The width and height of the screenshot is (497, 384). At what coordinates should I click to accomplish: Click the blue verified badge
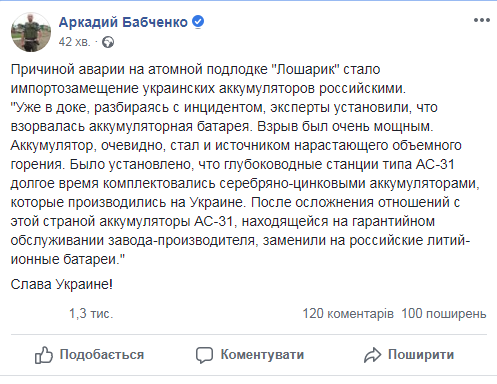click(198, 22)
